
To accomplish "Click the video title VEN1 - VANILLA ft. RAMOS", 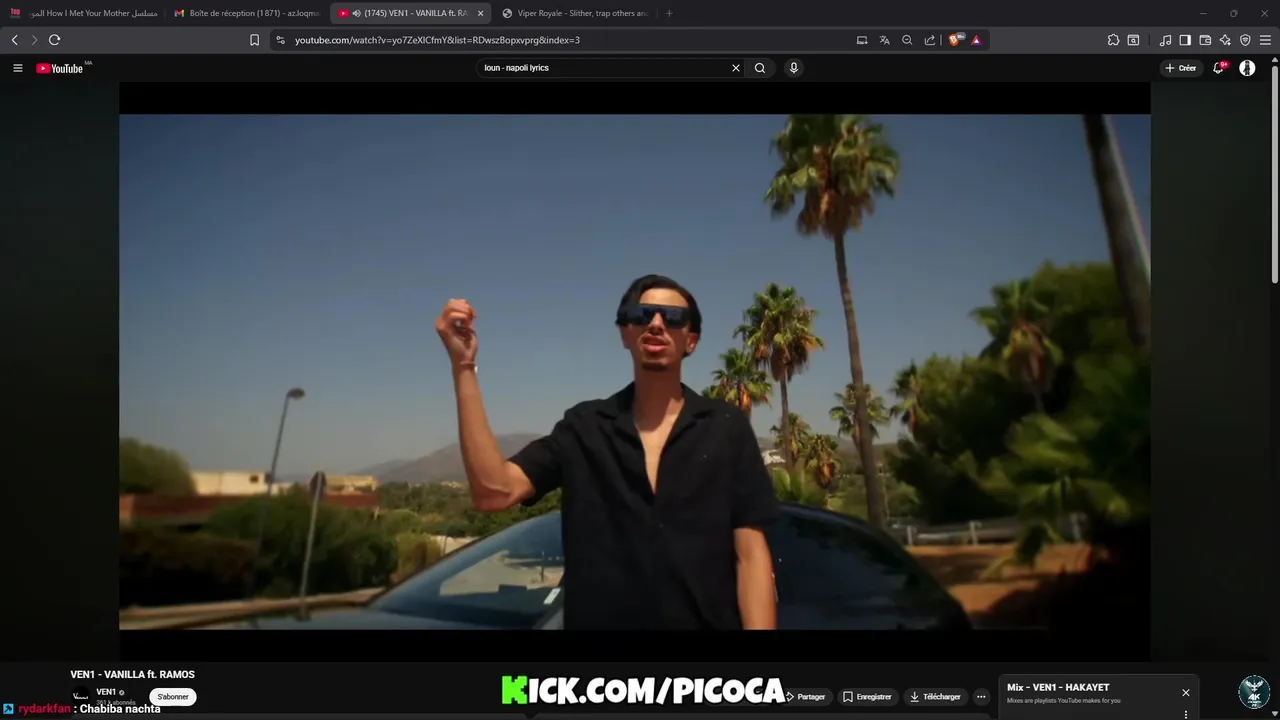I will 133,675.
